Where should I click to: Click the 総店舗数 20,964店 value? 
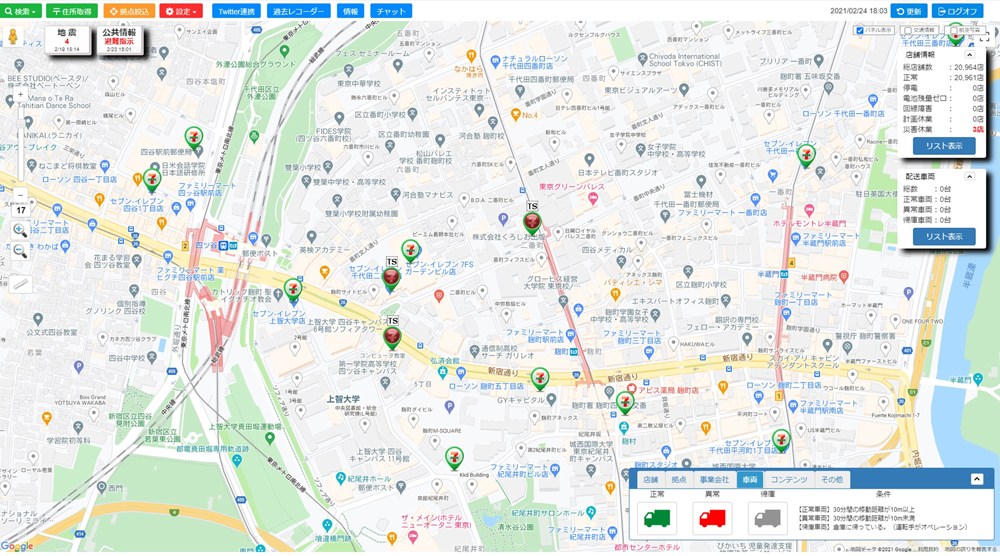coord(969,68)
